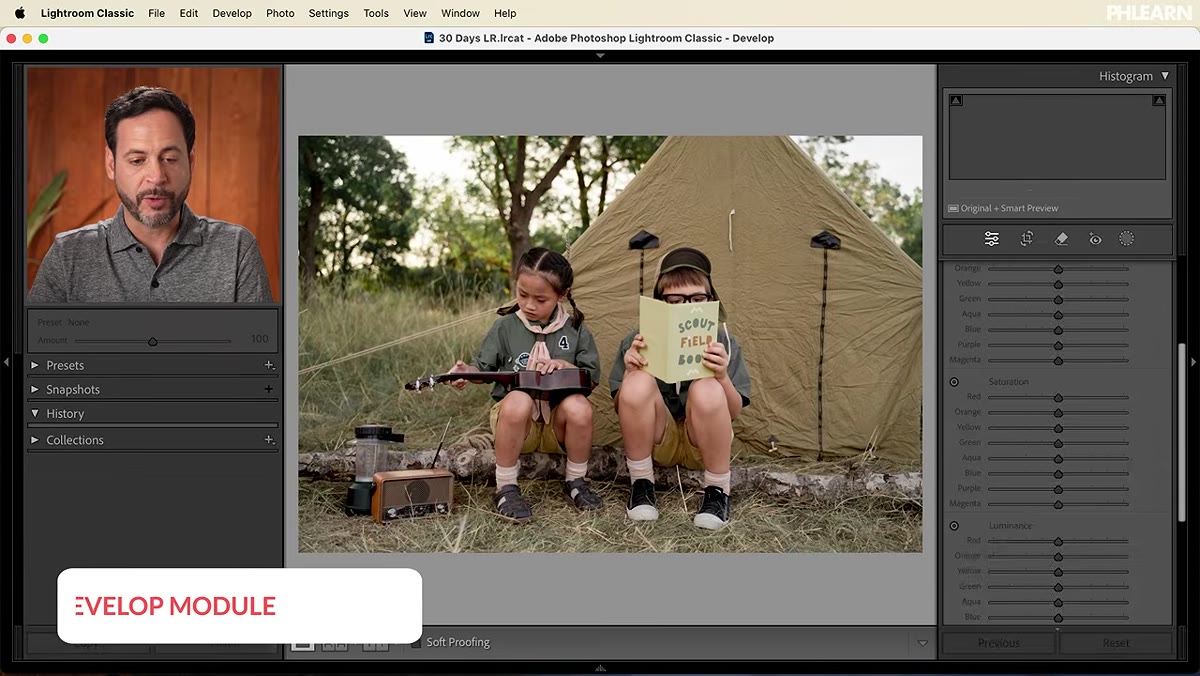
Task: Select the Red Eye correction tool
Action: point(1095,239)
